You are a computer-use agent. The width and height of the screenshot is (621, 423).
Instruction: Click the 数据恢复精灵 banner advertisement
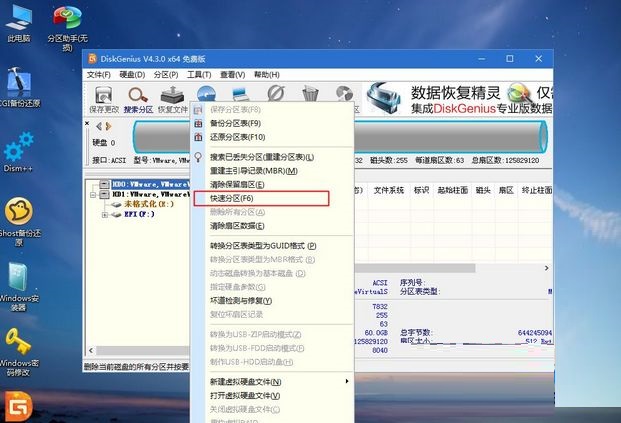point(458,99)
